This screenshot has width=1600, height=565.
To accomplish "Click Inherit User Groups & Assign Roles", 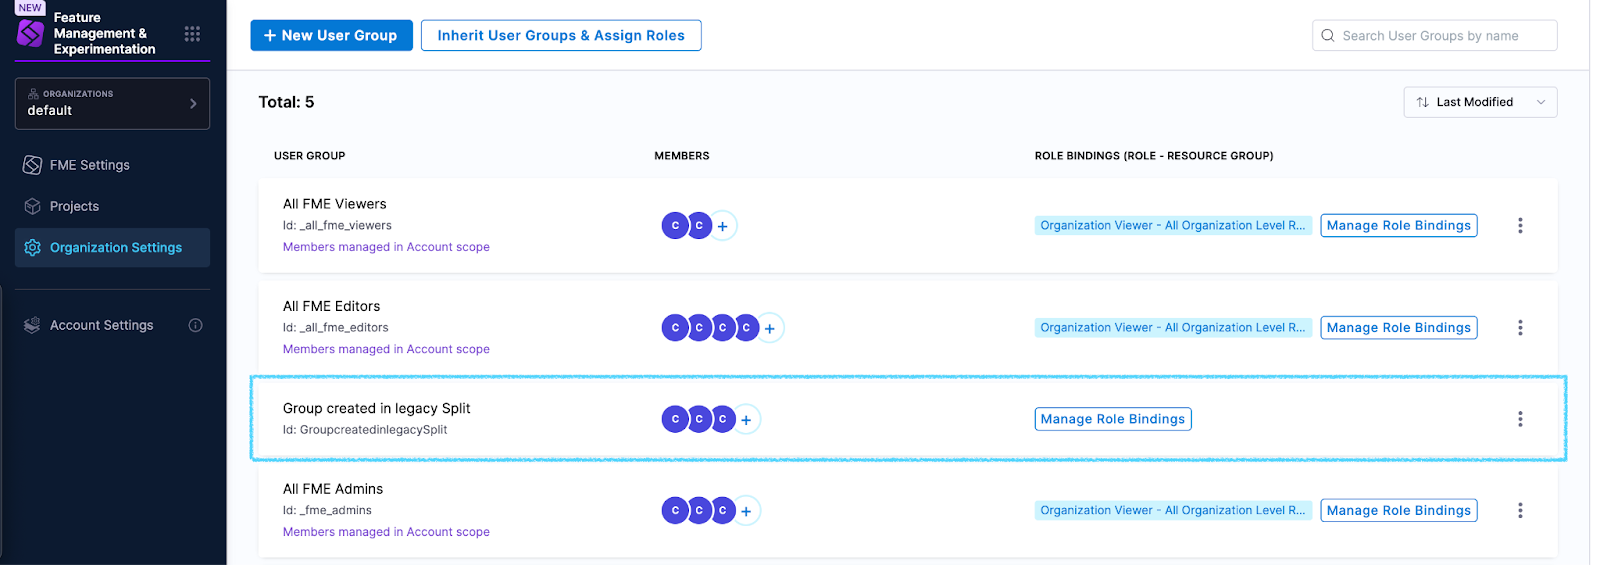I will [x=561, y=35].
